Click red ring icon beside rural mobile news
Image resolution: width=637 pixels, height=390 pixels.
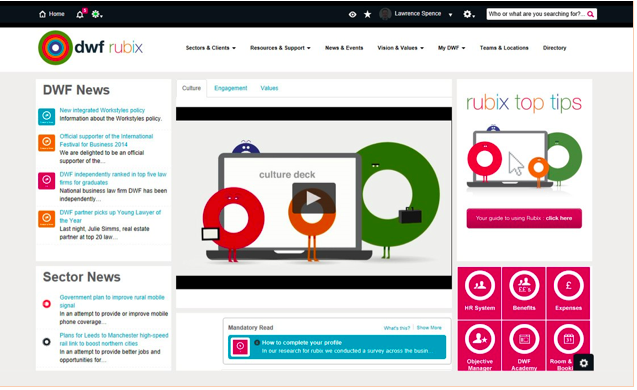pos(47,304)
